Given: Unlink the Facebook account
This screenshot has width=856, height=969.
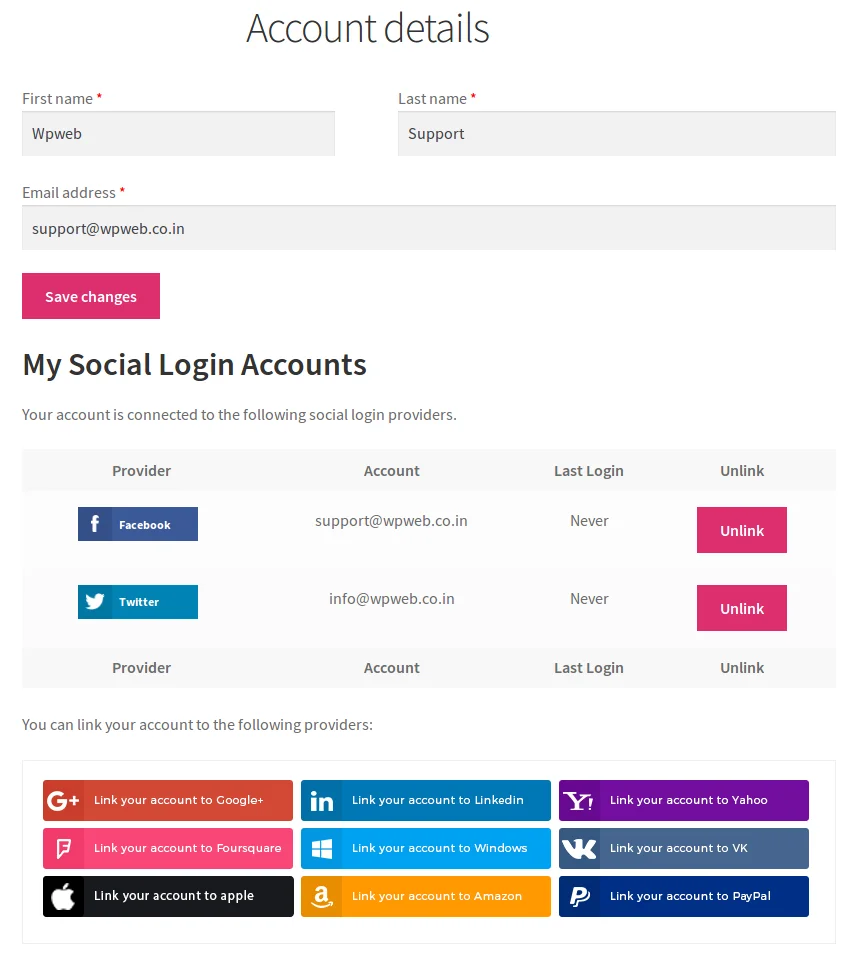Looking at the screenshot, I should pos(741,530).
